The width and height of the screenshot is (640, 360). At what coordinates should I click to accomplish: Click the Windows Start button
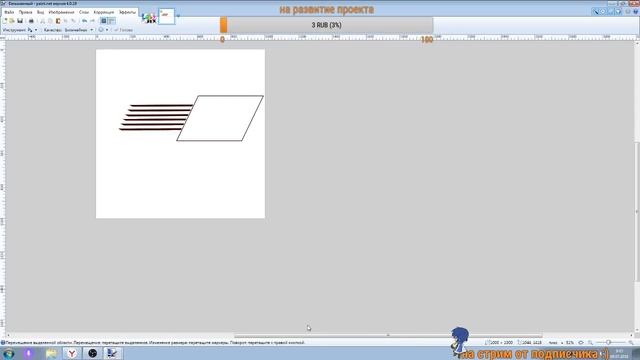[x=9, y=353]
